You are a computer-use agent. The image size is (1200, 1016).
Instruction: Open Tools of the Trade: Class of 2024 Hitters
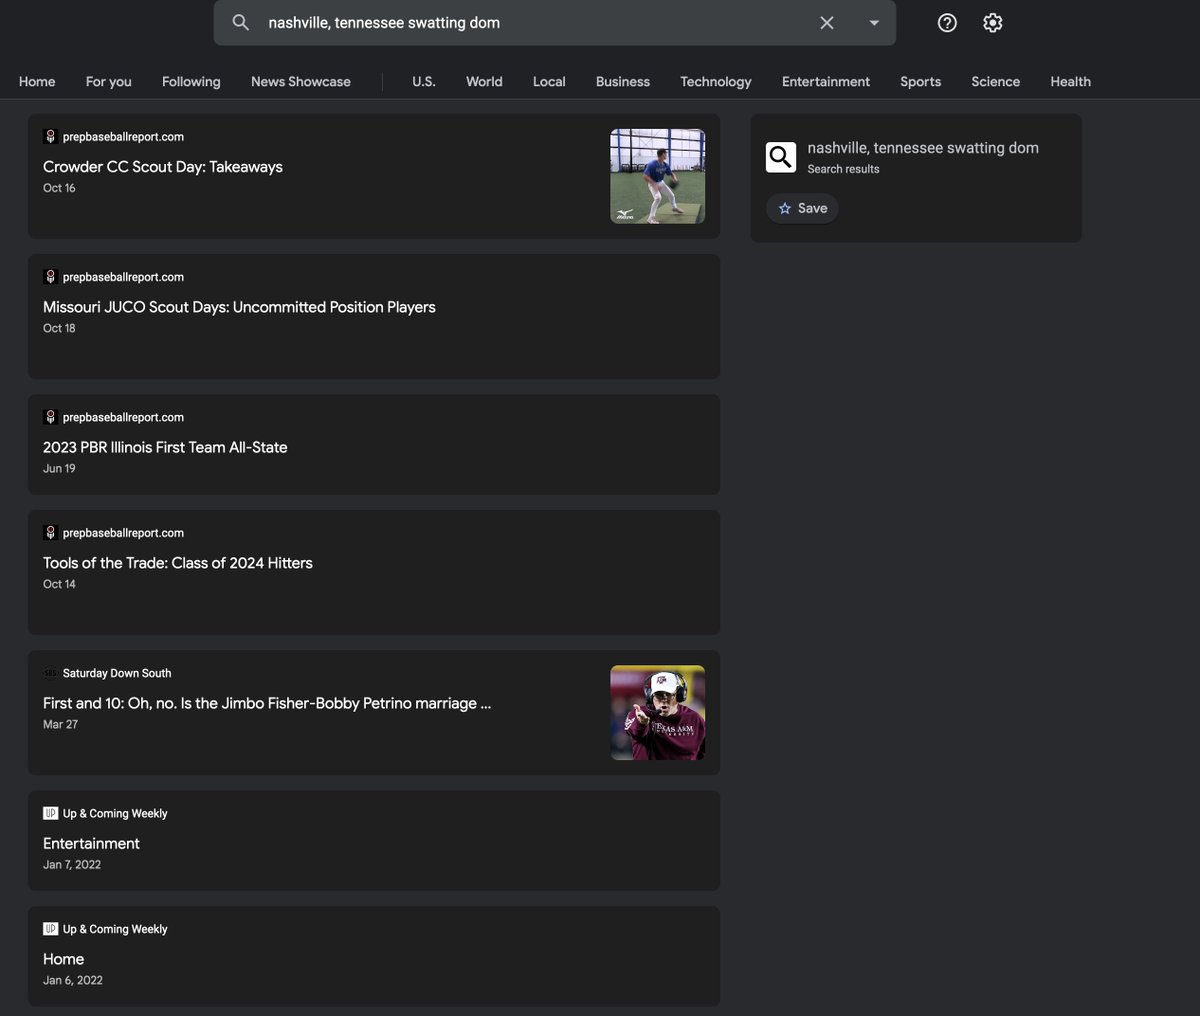coord(178,563)
